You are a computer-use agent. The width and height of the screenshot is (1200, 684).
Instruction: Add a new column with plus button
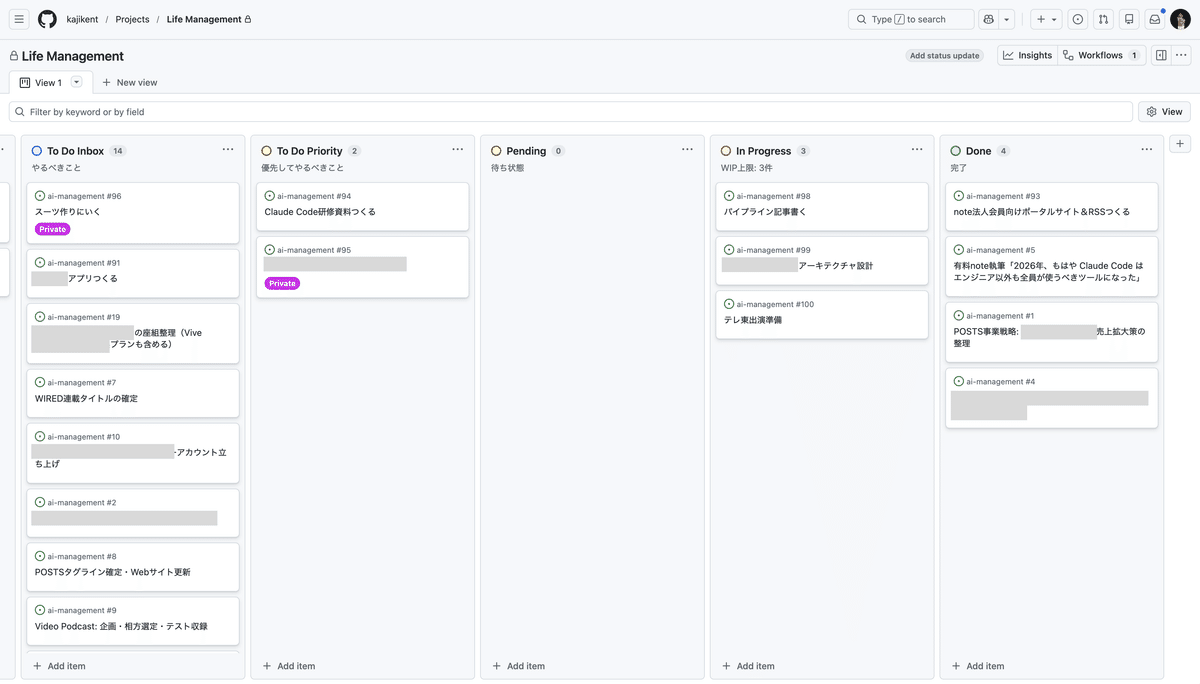1180,144
